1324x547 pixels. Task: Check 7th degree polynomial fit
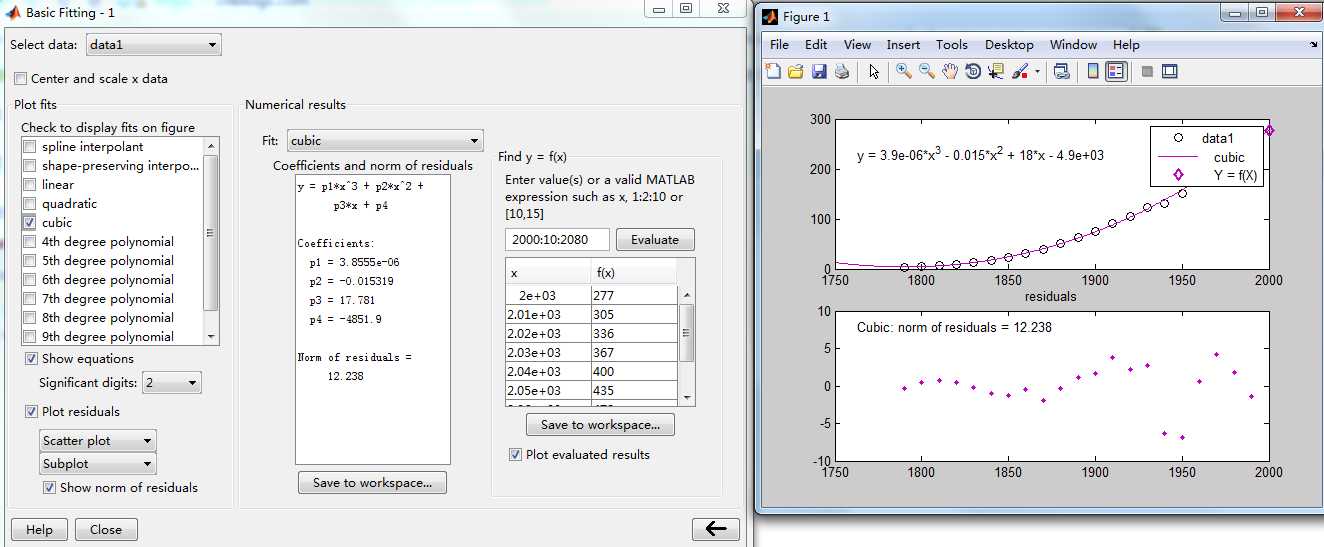30,299
